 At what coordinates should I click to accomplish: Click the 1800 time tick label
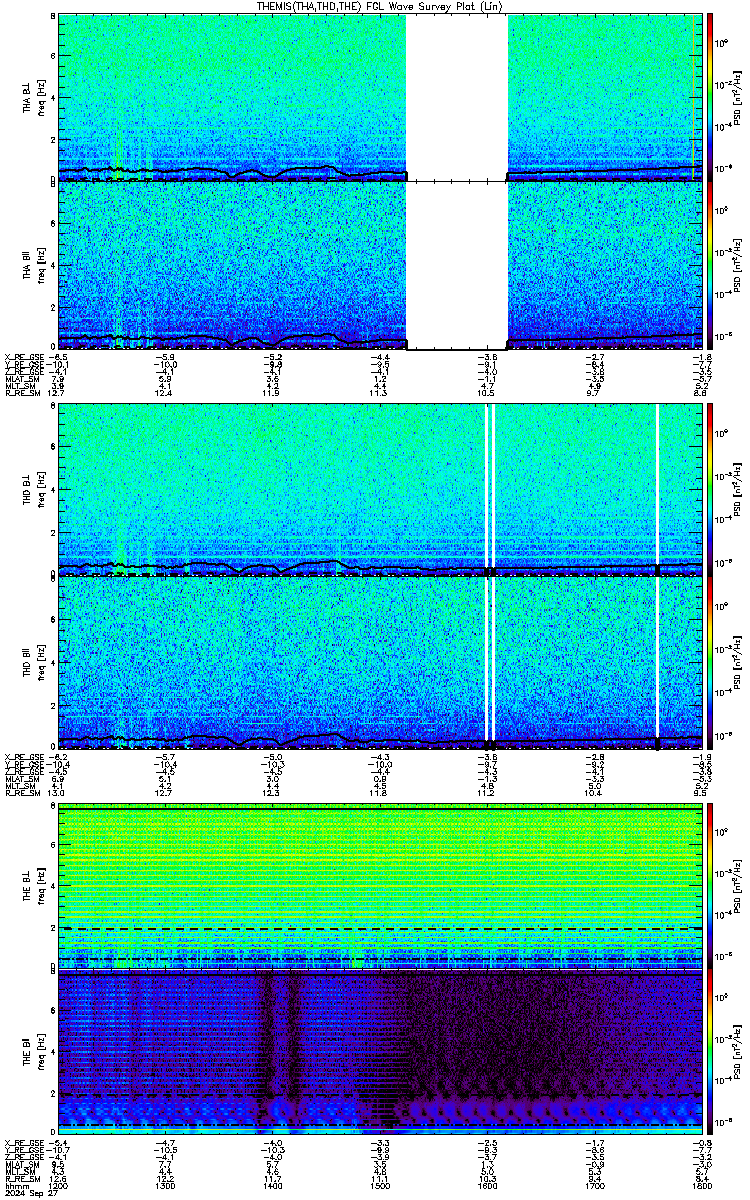tap(702, 1186)
